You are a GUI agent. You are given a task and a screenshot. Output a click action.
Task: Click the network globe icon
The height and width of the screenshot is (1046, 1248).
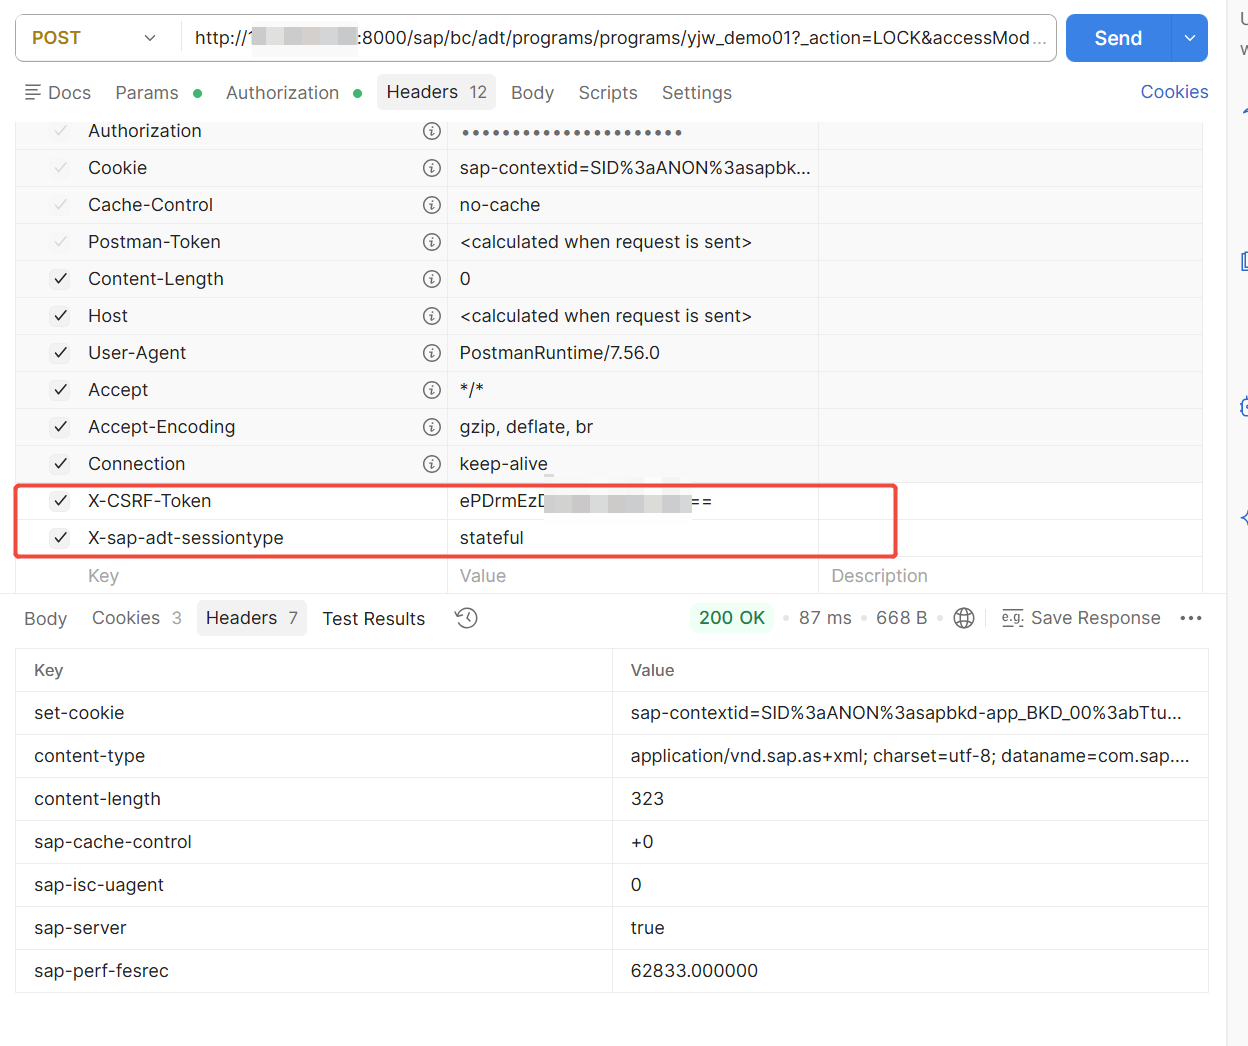[964, 618]
